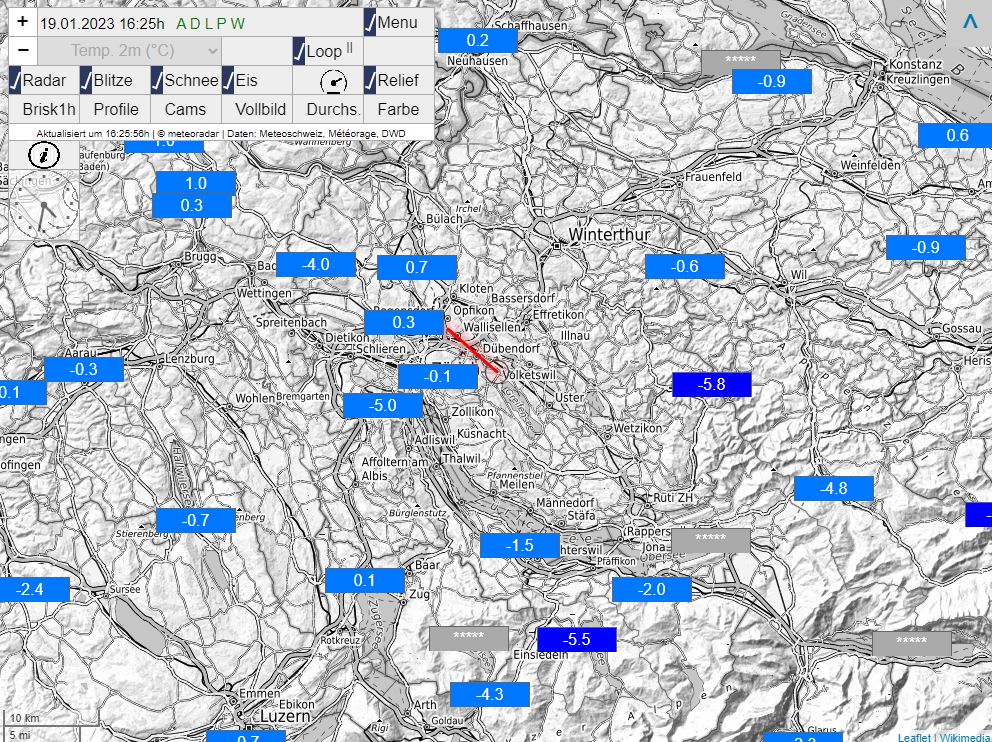Select the -4.8 temperature label
Screen dimensions: 992x742
(x=834, y=488)
